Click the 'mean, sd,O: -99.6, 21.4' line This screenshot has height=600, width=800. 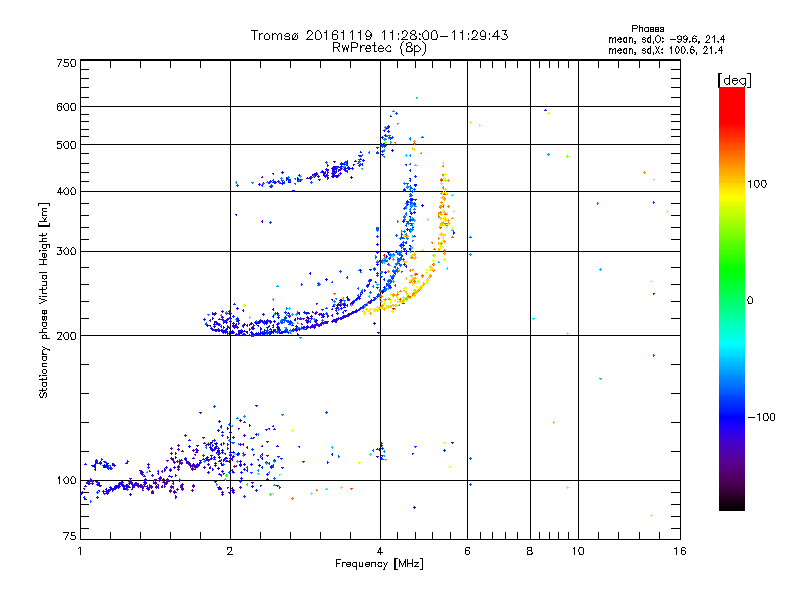pos(666,39)
